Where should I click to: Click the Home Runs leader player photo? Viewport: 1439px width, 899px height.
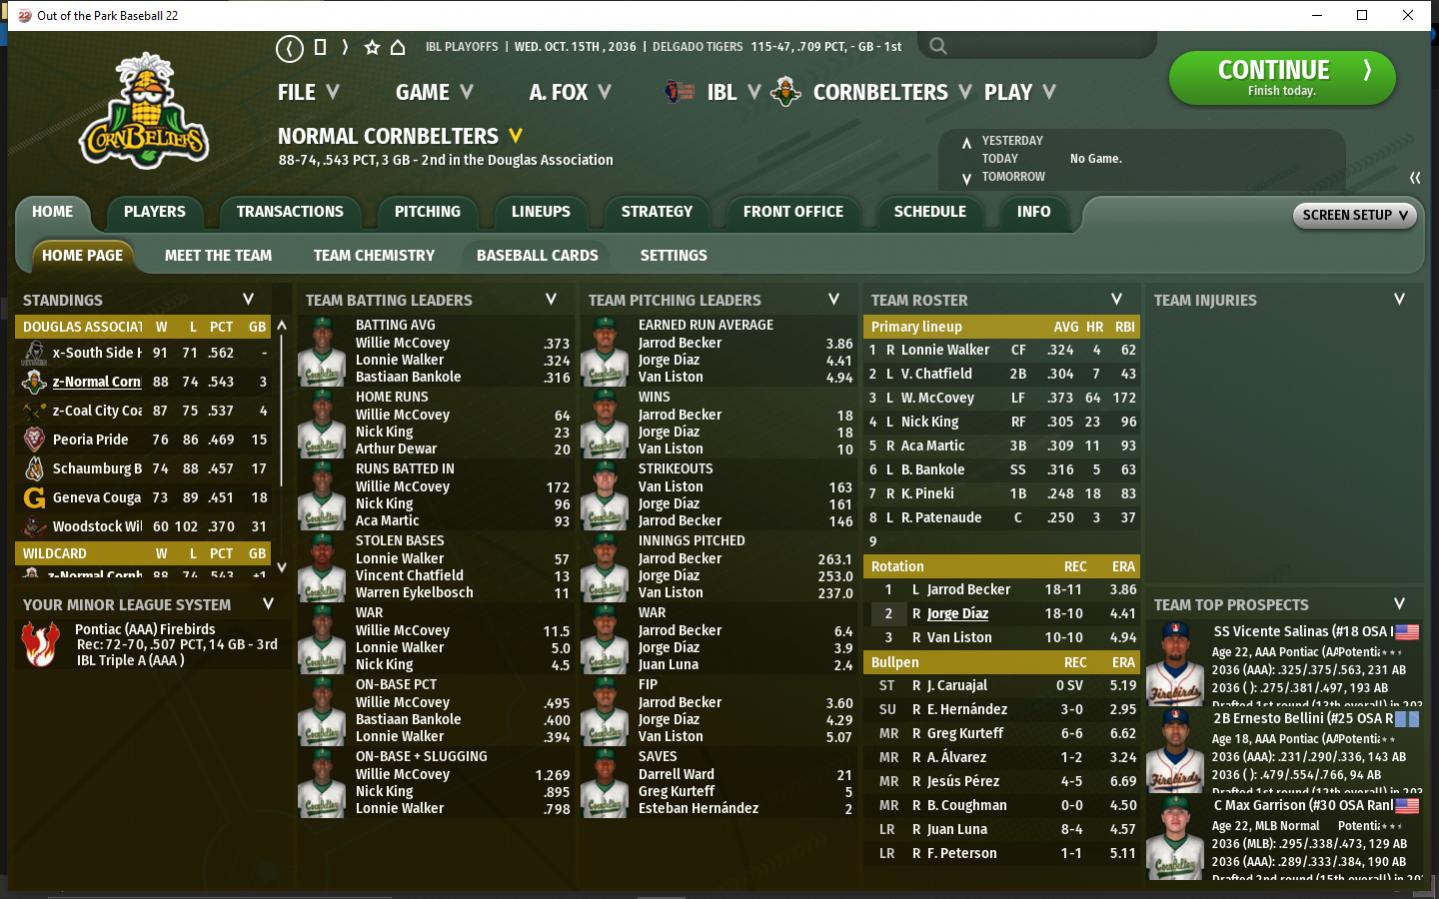[322, 423]
